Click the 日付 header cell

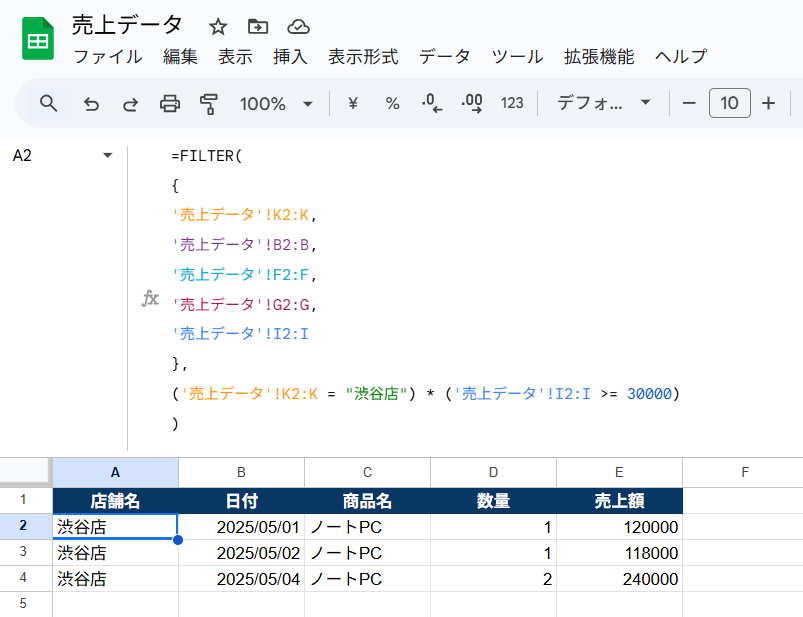pos(241,501)
